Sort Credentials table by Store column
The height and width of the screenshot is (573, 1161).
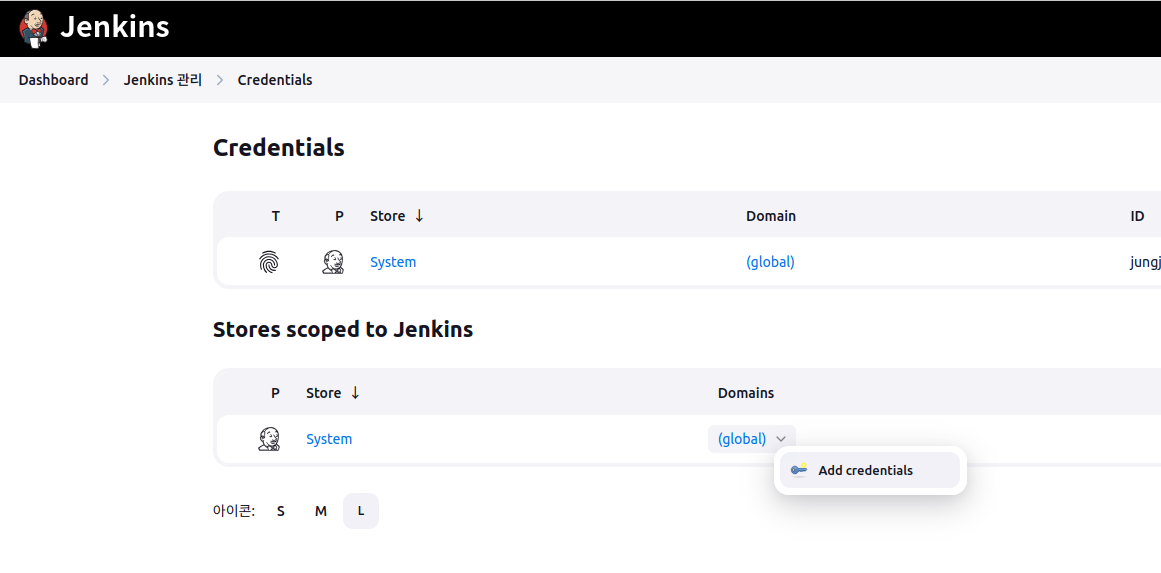(x=397, y=216)
